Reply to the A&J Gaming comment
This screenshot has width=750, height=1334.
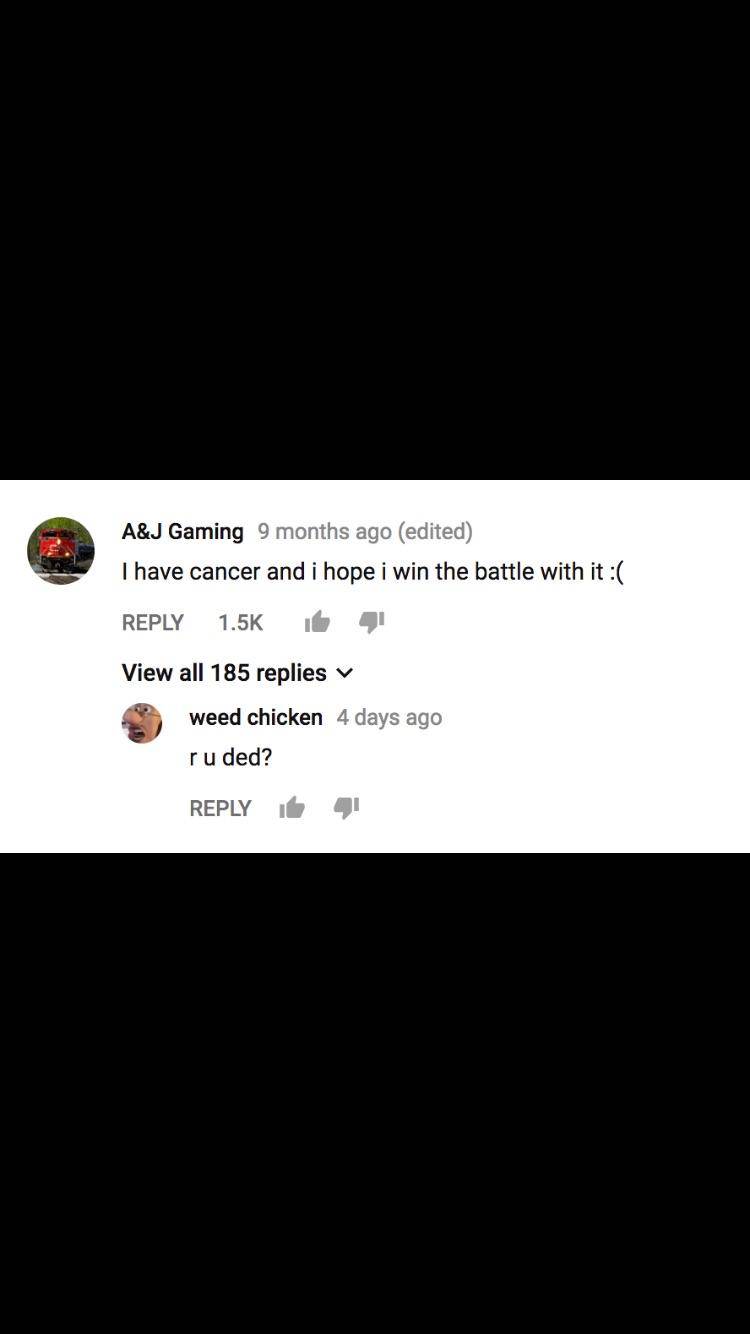pyautogui.click(x=152, y=622)
